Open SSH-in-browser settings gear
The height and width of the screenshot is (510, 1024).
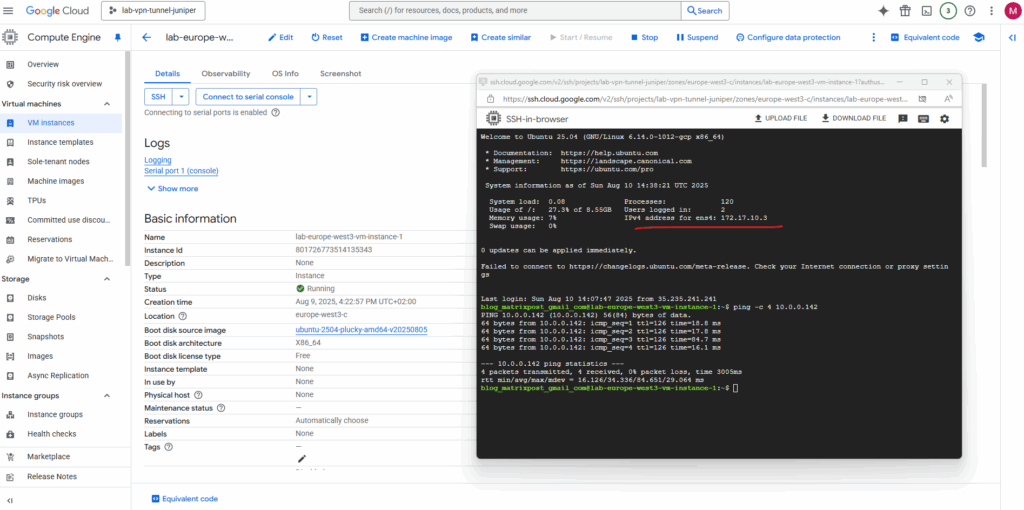(944, 118)
